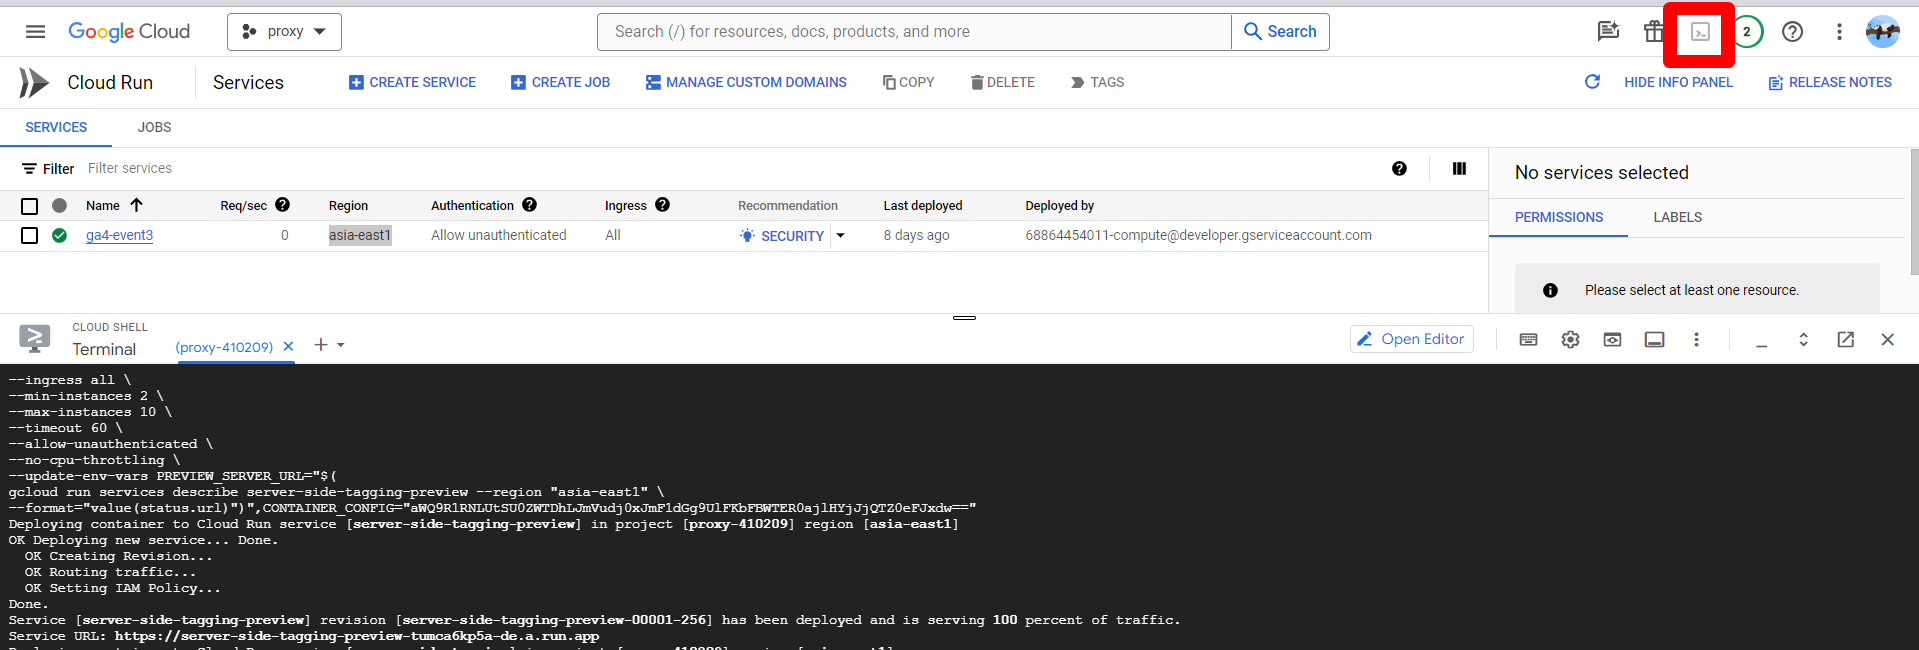Click the asia-east1 region cell
Screen dimensions: 1919x650
pyautogui.click(x=360, y=235)
